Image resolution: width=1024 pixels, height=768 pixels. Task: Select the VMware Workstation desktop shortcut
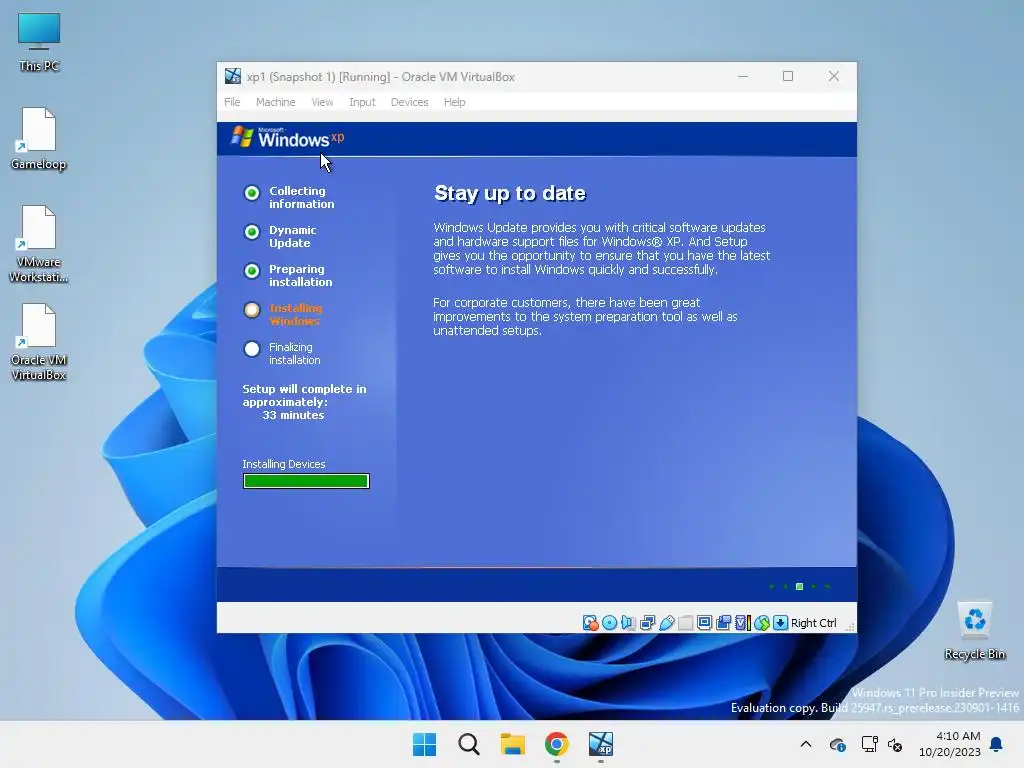click(x=39, y=244)
